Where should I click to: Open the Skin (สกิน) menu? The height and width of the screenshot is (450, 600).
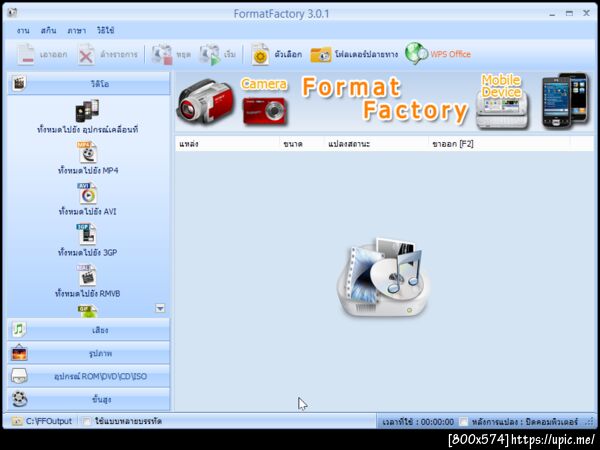pyautogui.click(x=48, y=31)
